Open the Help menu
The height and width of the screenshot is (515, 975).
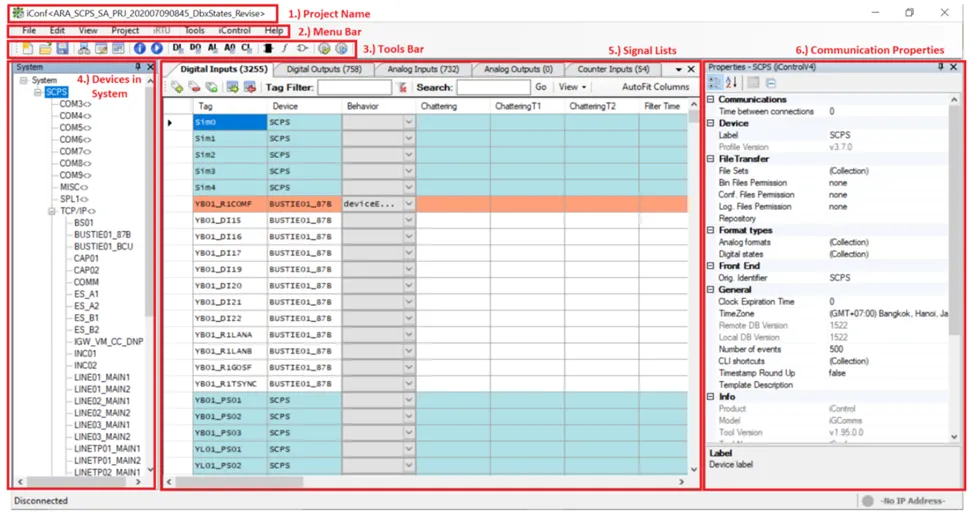tap(274, 30)
